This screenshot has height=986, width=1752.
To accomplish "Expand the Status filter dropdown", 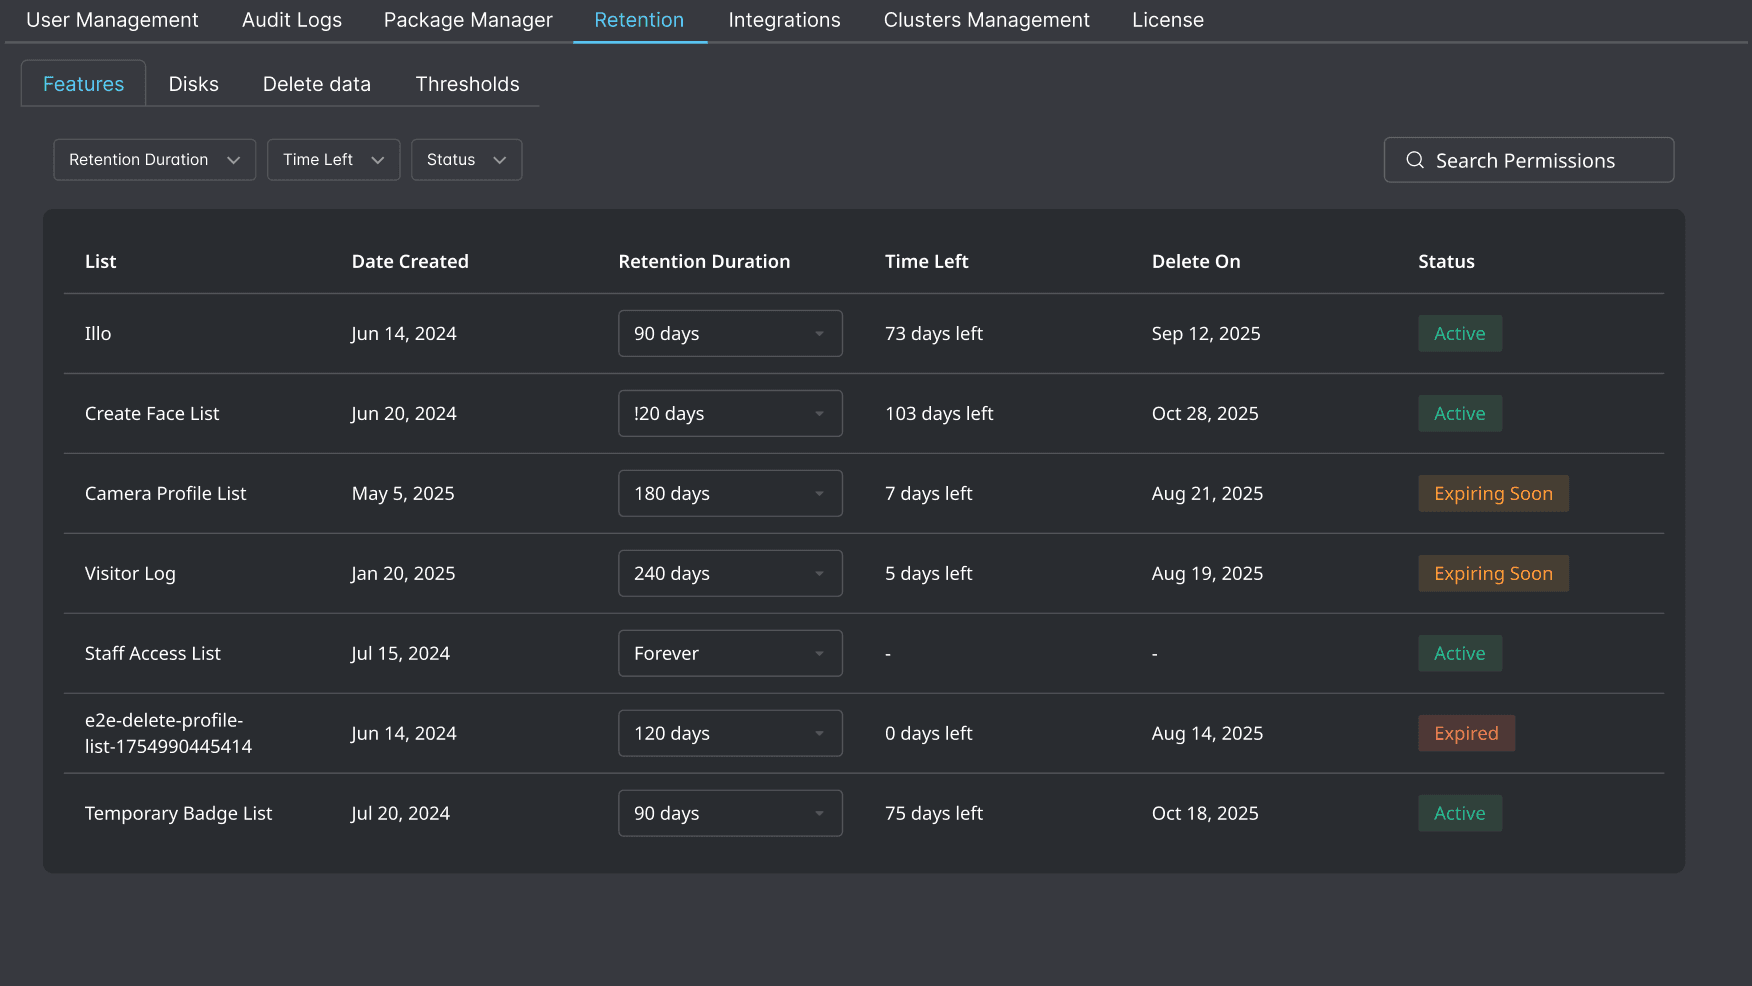I will tap(467, 160).
